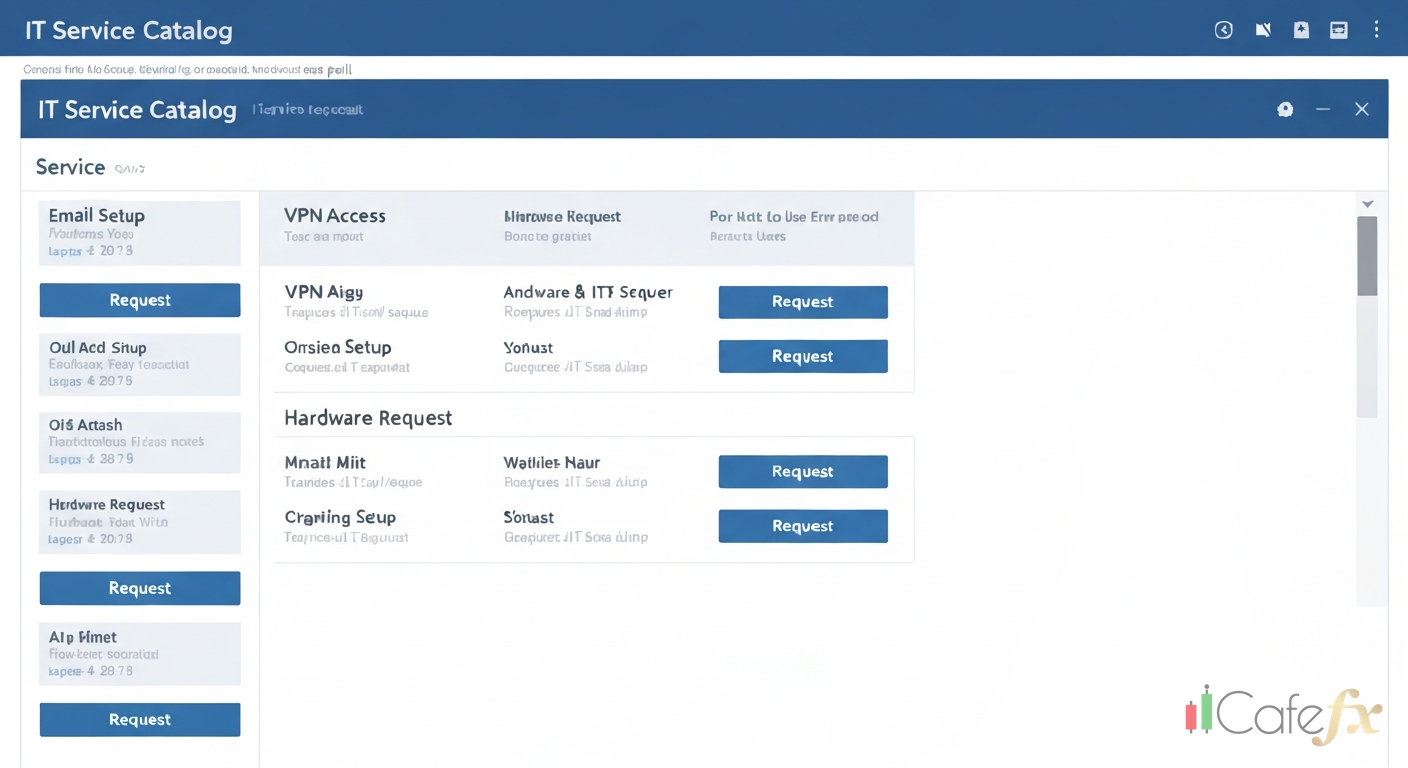Click the inbox icon in the top toolbar
Image resolution: width=1408 pixels, height=768 pixels.
coord(1338,30)
